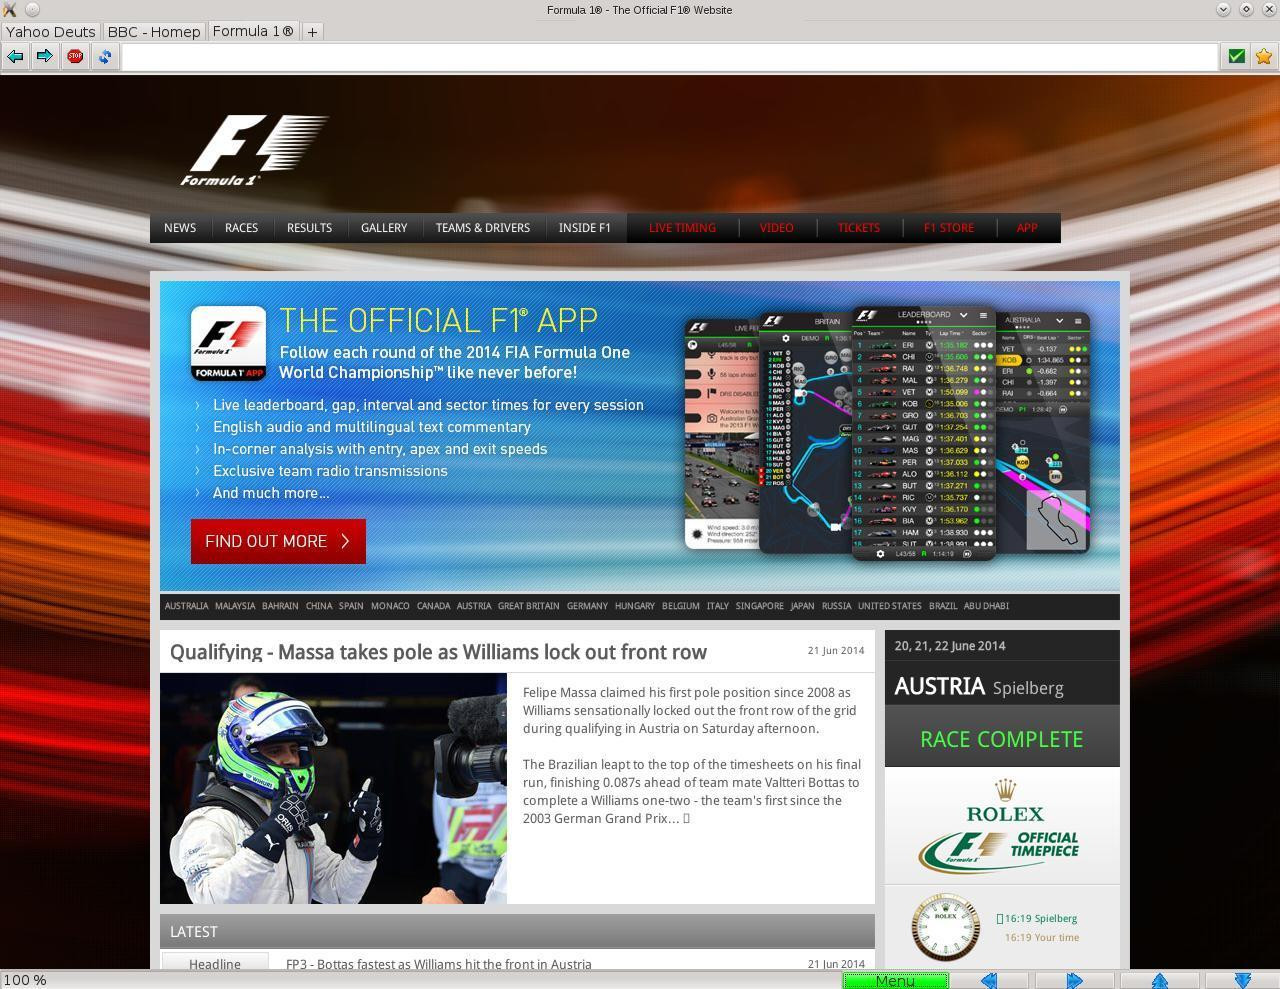
Task: Open the VIDEO navigation link
Action: click(776, 228)
